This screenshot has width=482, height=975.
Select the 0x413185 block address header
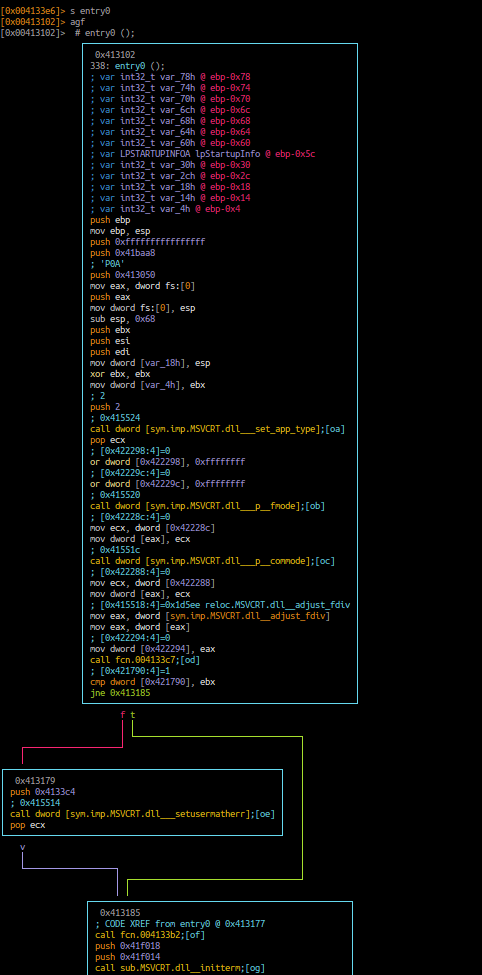pyautogui.click(x=120, y=912)
